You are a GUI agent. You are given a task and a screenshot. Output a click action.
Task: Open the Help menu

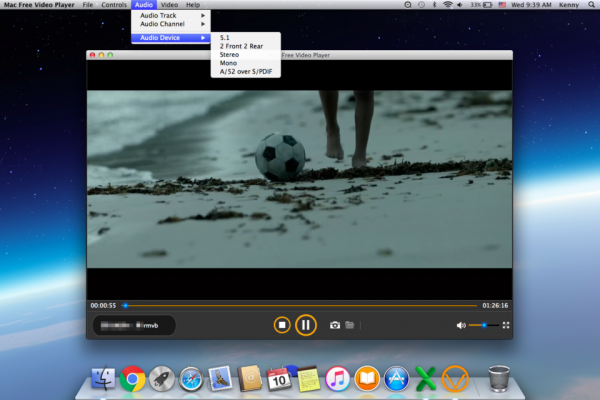[x=193, y=5]
